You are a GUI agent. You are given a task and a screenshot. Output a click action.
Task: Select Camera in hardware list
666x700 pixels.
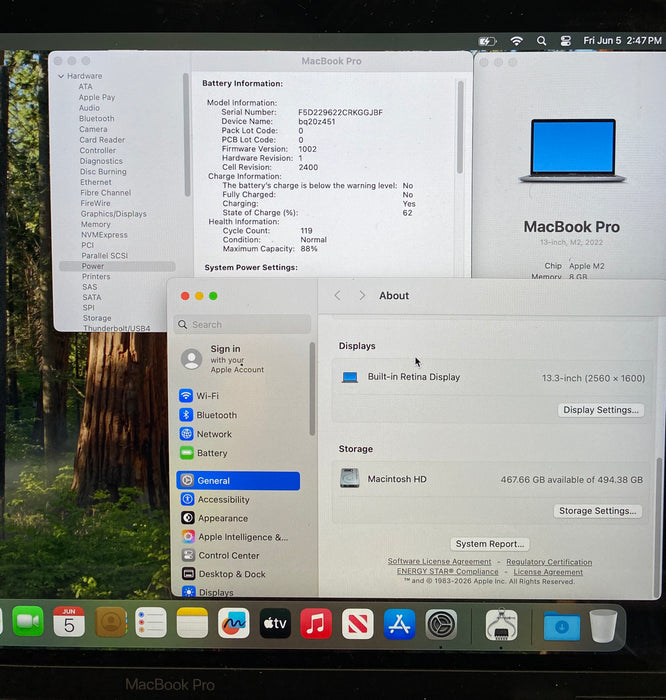pos(93,129)
